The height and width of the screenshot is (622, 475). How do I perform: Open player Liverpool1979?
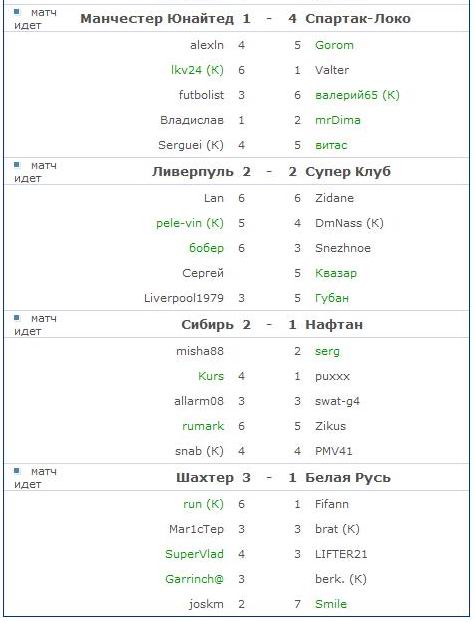[184, 298]
